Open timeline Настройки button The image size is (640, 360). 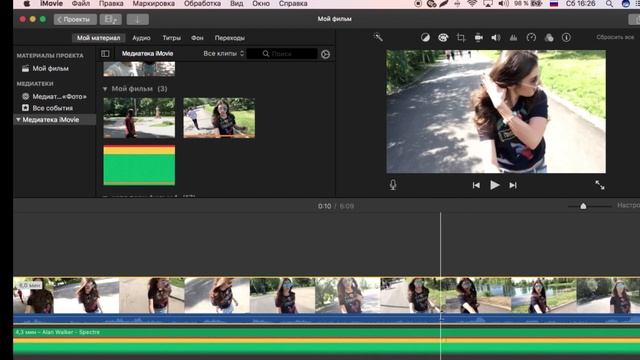tap(628, 205)
